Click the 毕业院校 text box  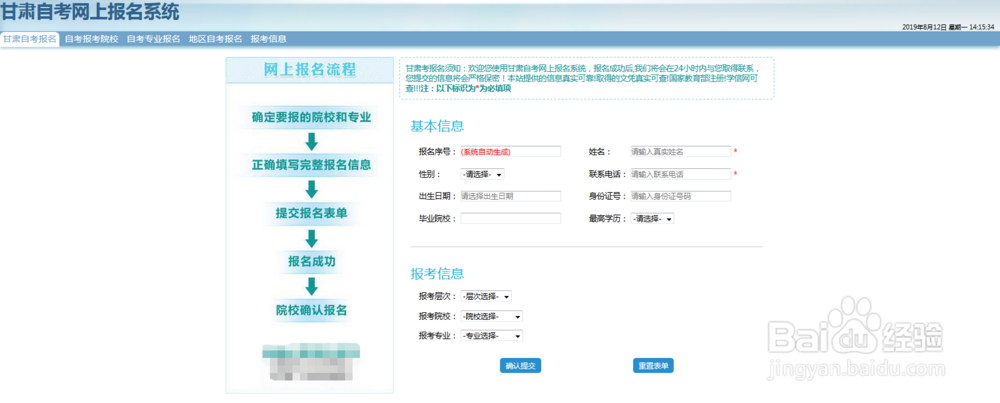coord(510,219)
